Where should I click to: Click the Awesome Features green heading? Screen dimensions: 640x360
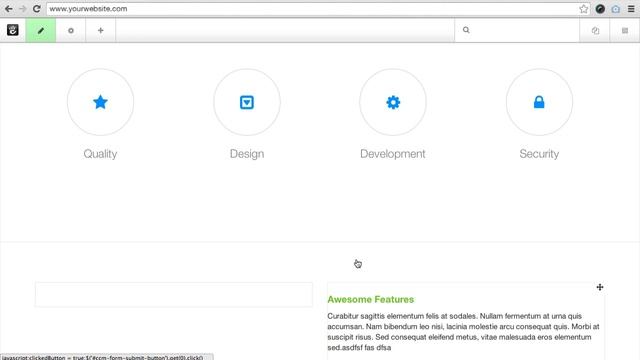(x=371, y=300)
